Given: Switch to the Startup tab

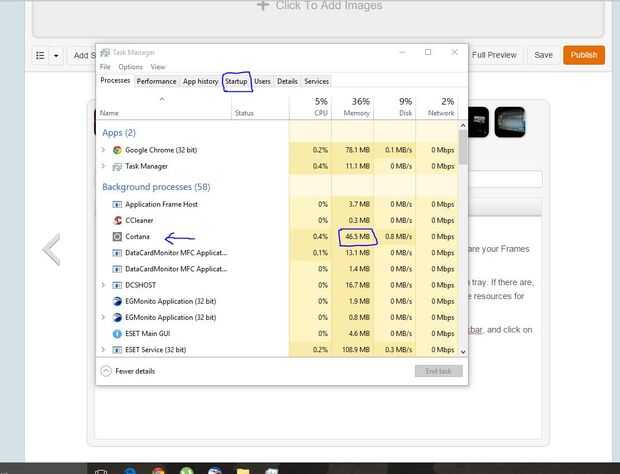Looking at the screenshot, I should [236, 81].
